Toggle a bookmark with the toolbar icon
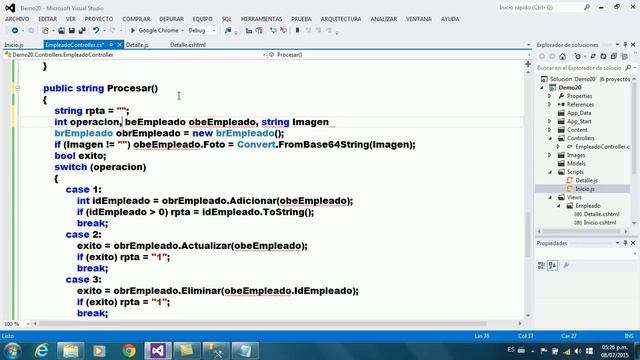Viewport: 640px width, 360px height. (297, 31)
